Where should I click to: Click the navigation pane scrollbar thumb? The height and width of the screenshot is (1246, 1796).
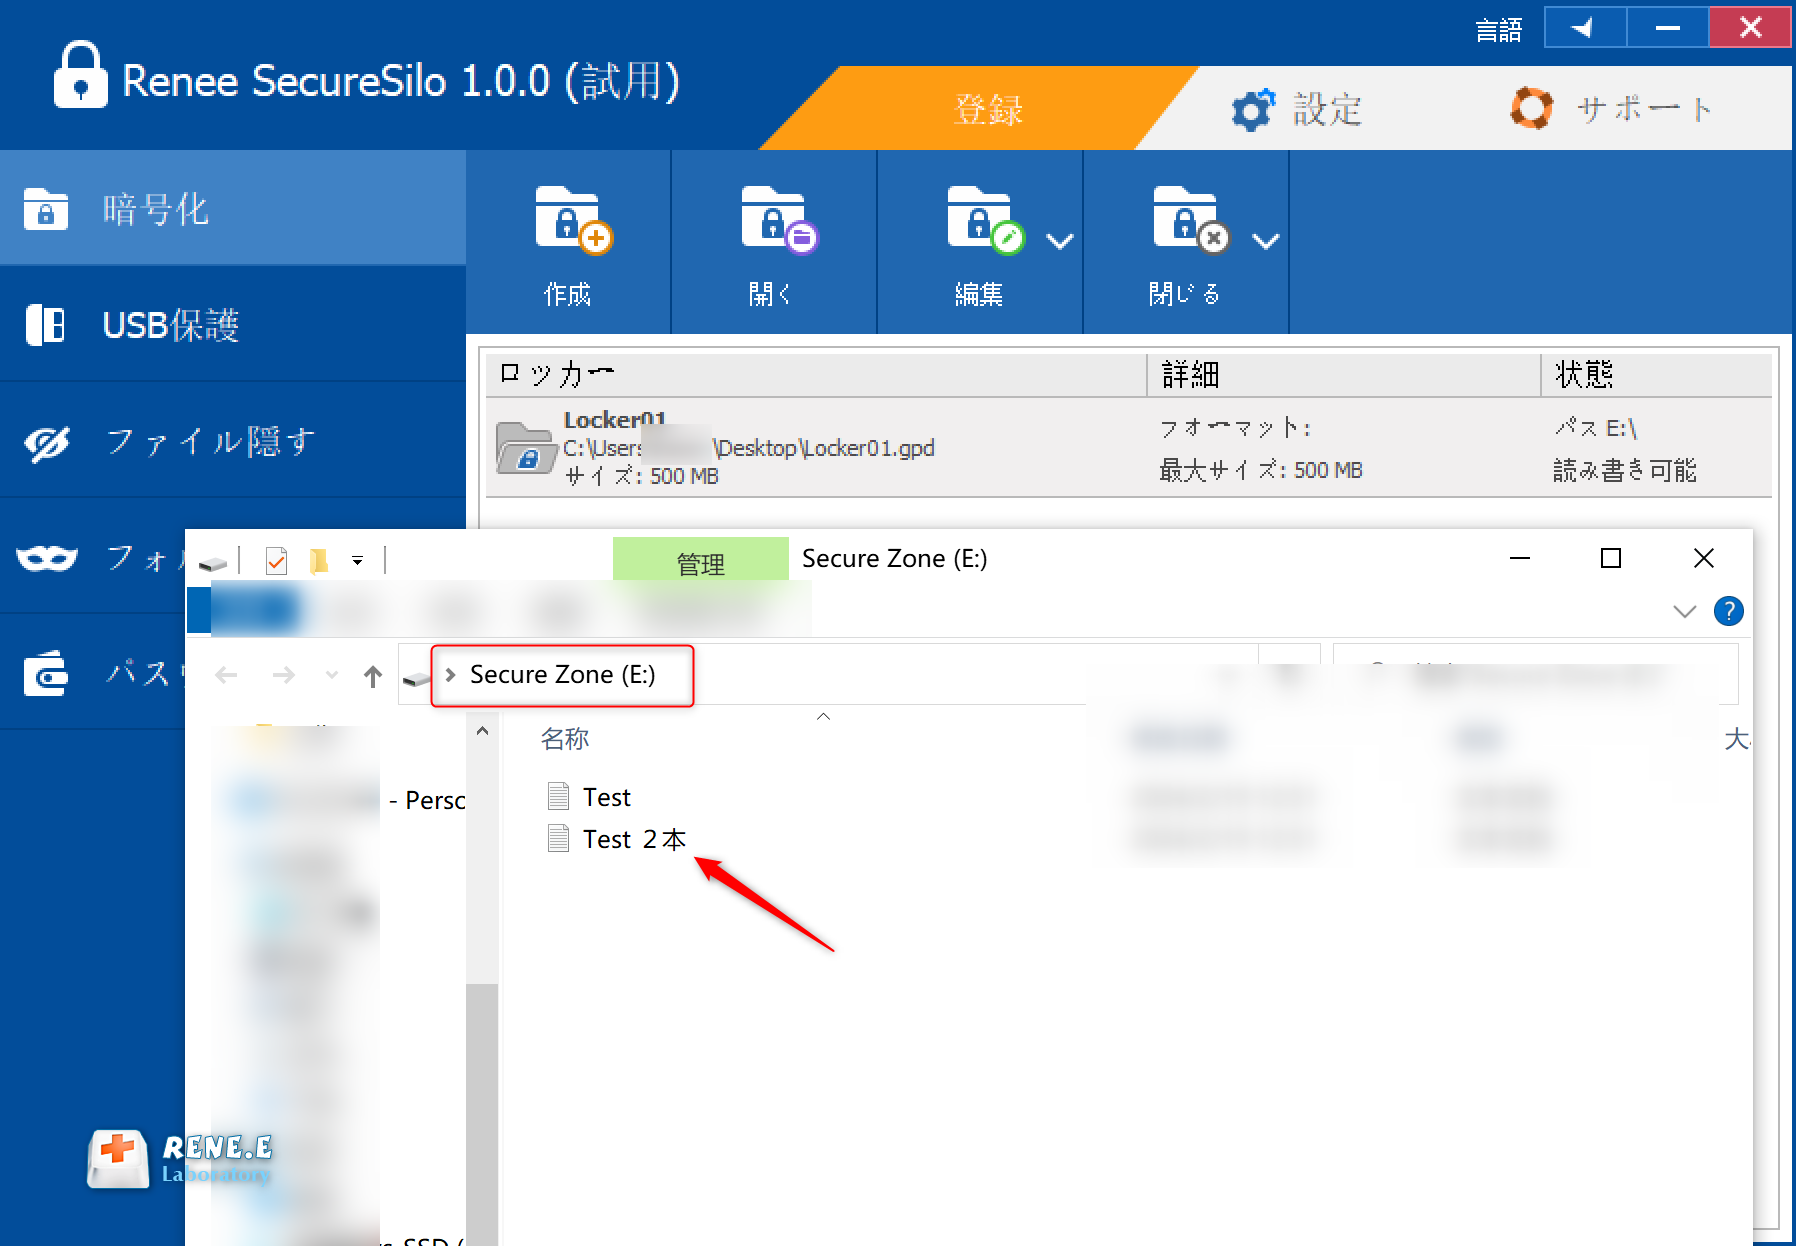(x=482, y=1114)
